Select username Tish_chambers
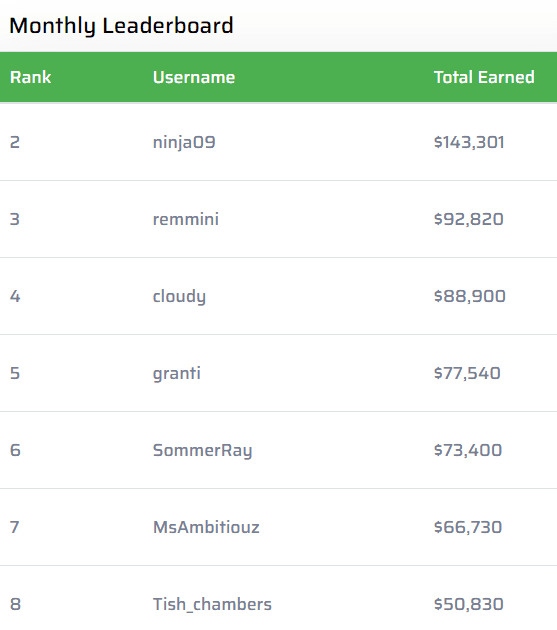This screenshot has width=557, height=630. (212, 604)
